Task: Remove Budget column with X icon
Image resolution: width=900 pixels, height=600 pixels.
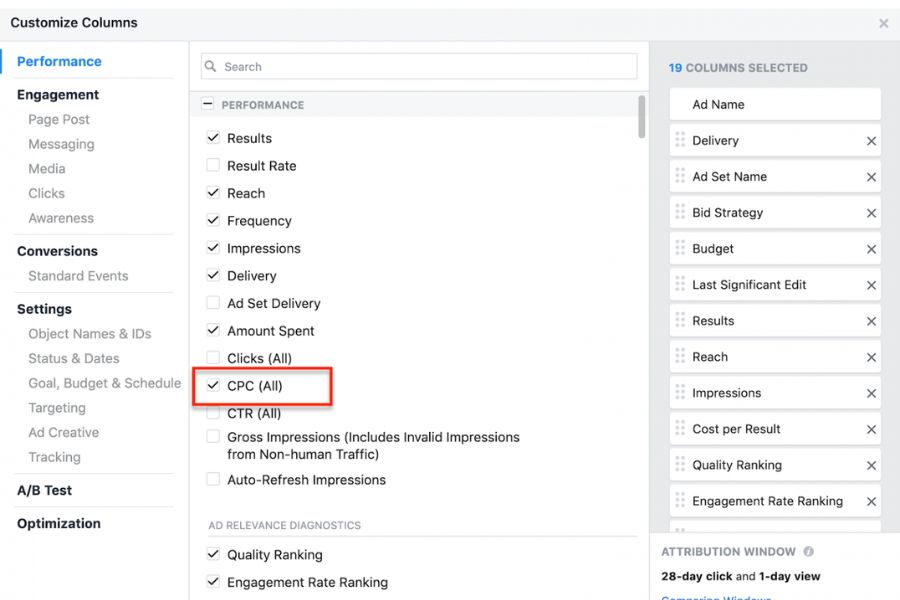Action: (x=871, y=249)
